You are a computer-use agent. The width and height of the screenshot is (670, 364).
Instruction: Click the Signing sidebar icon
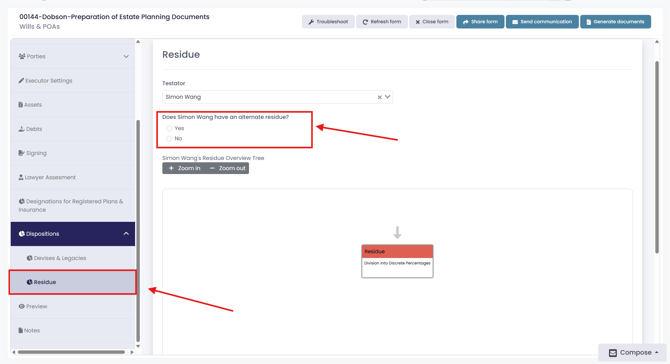[21, 153]
